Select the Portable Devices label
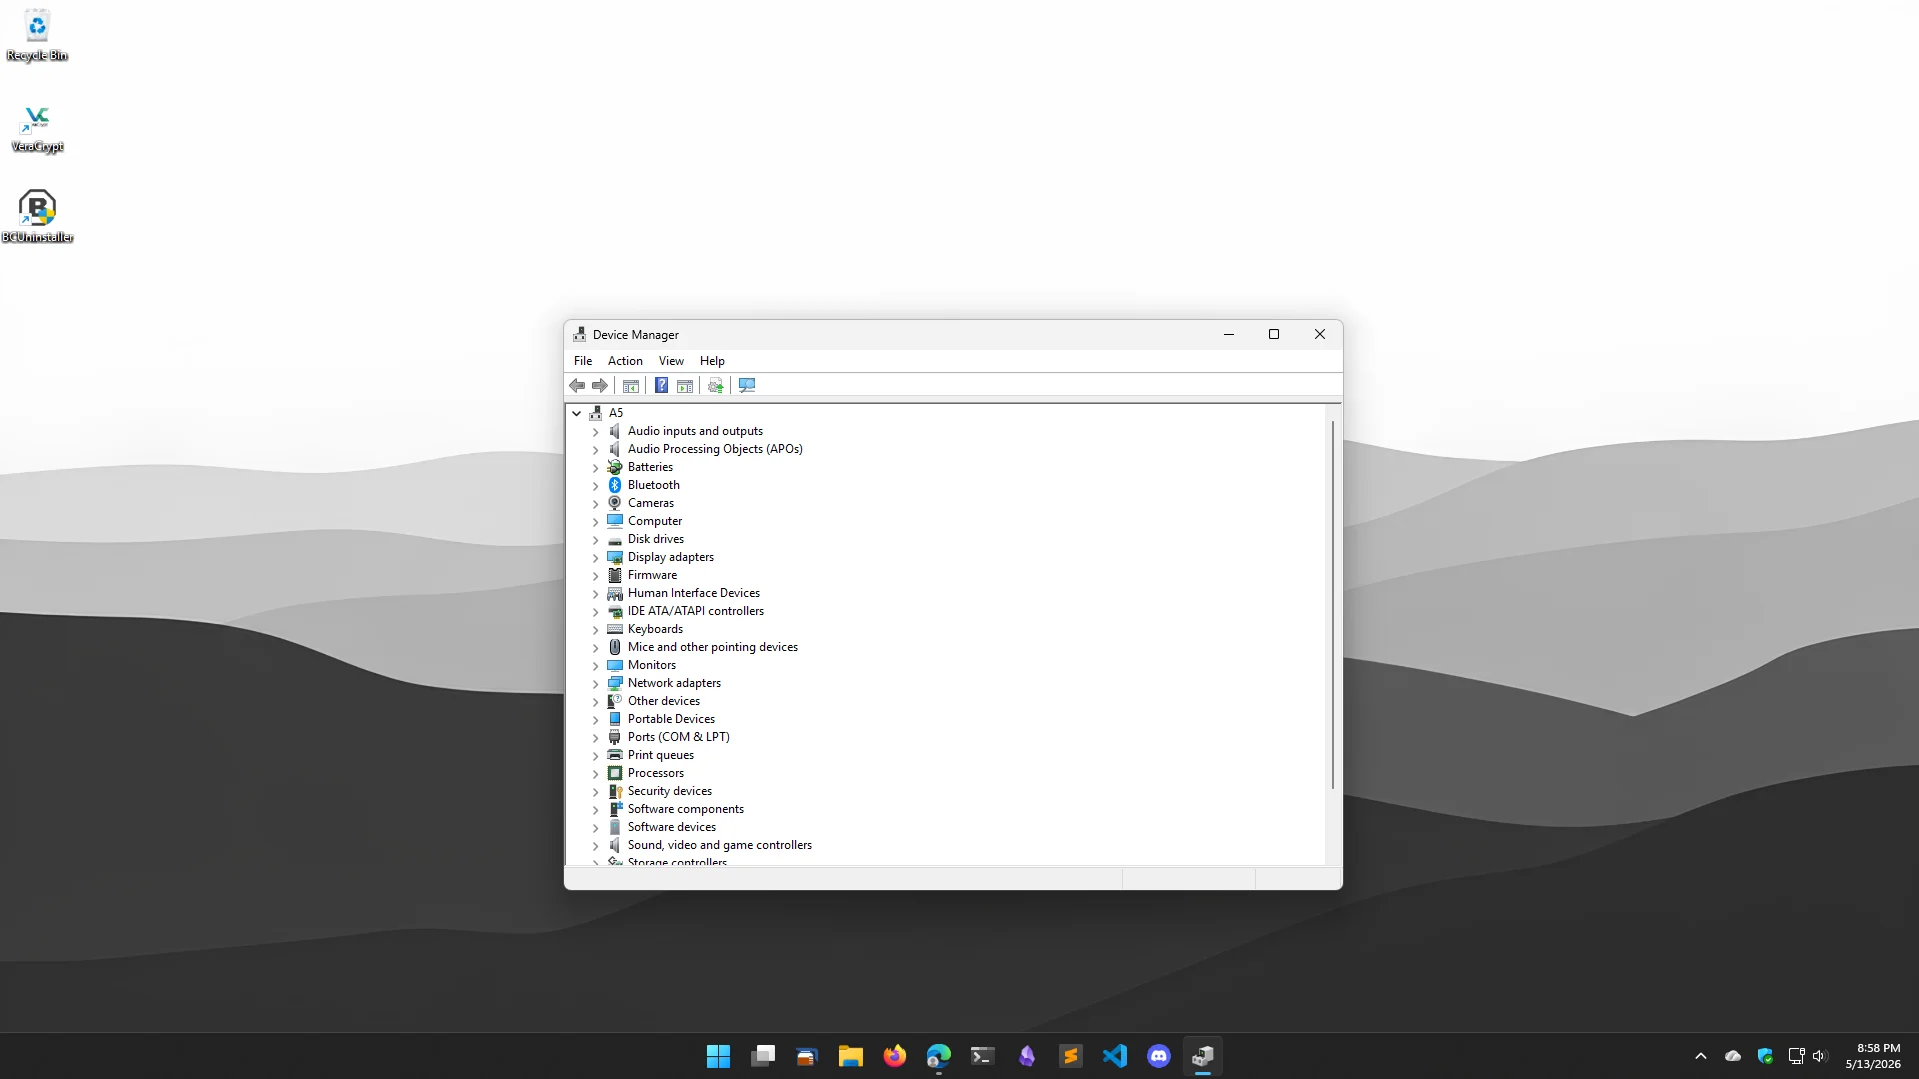1919x1079 pixels. coord(672,719)
